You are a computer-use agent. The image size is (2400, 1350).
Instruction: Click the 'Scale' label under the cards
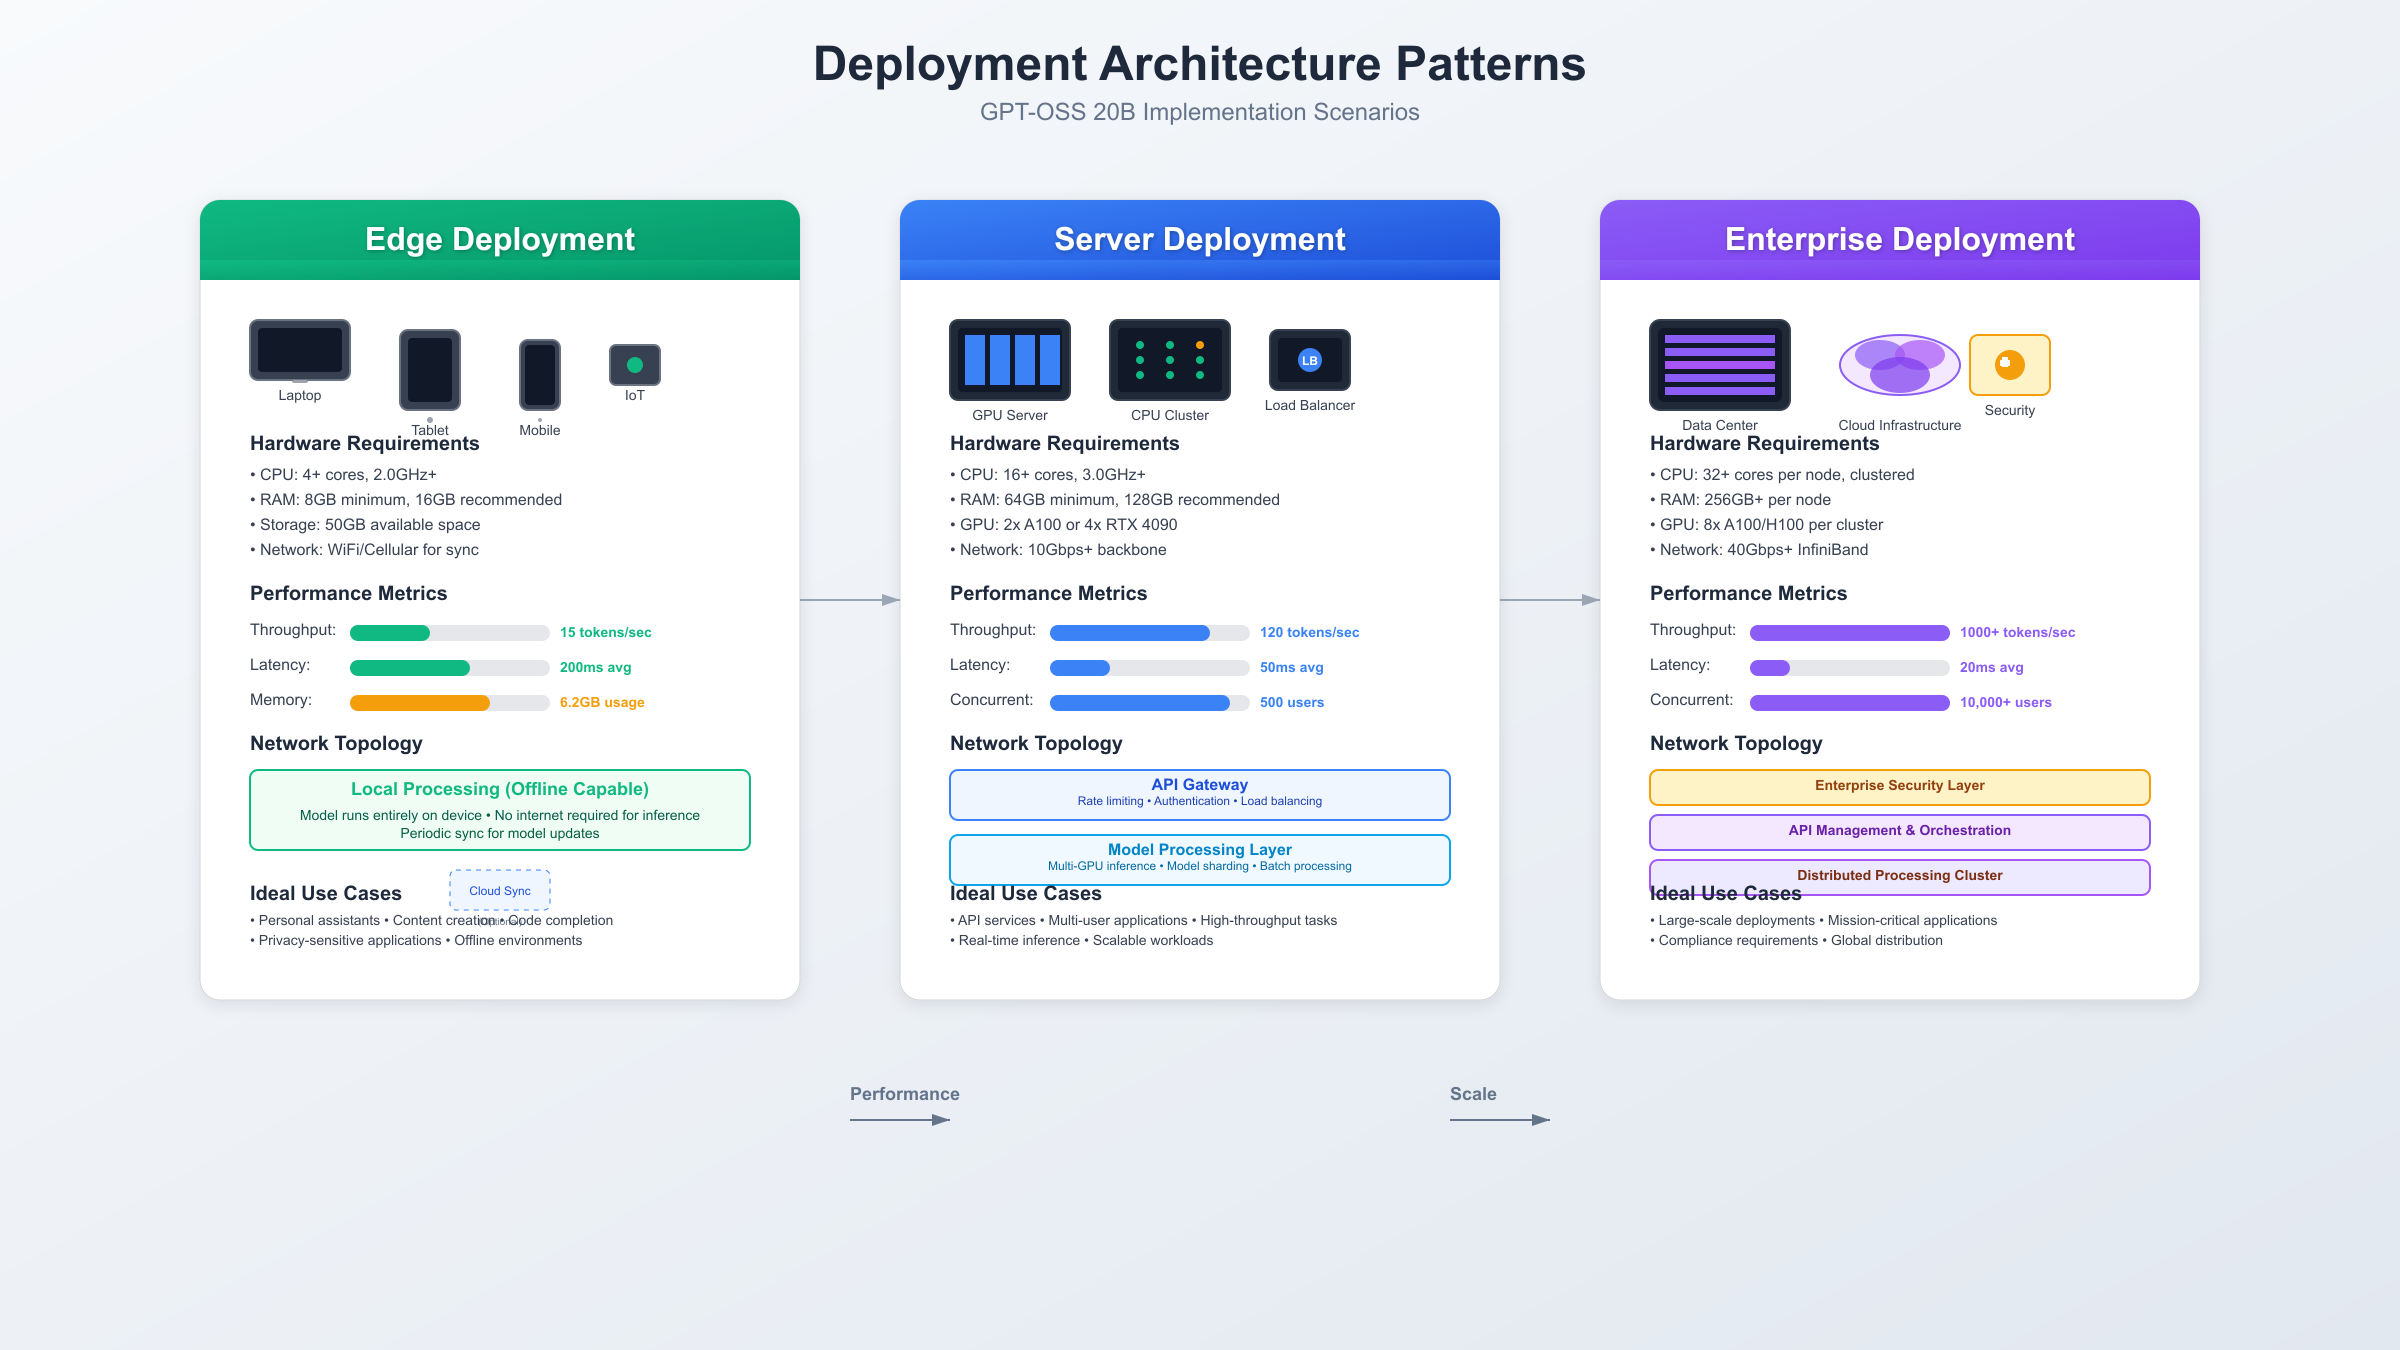[x=1473, y=1094]
